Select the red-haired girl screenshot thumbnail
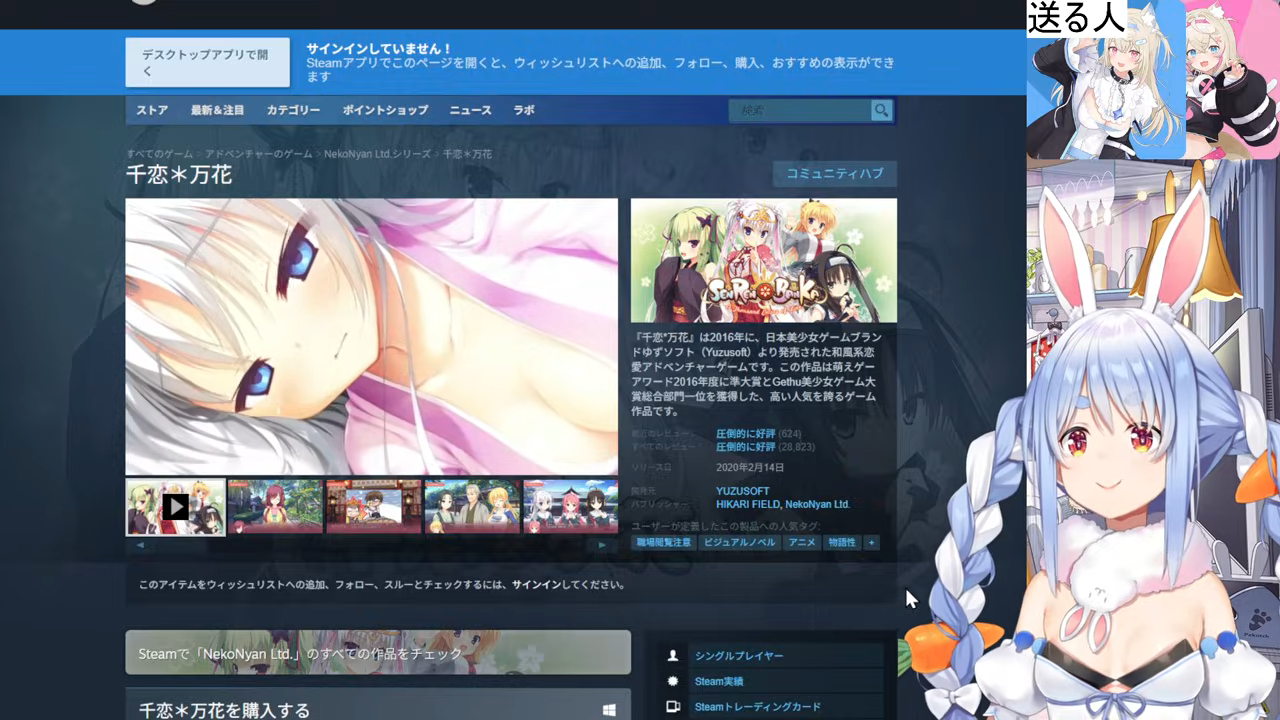Image resolution: width=1280 pixels, height=720 pixels. pyautogui.click(x=275, y=506)
